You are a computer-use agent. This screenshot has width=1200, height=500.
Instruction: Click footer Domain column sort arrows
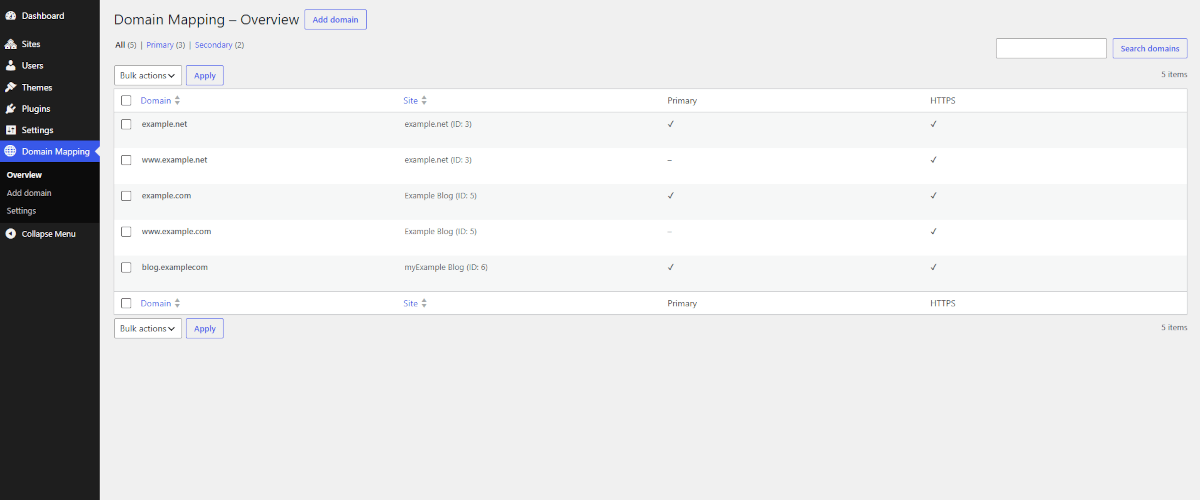(x=177, y=303)
